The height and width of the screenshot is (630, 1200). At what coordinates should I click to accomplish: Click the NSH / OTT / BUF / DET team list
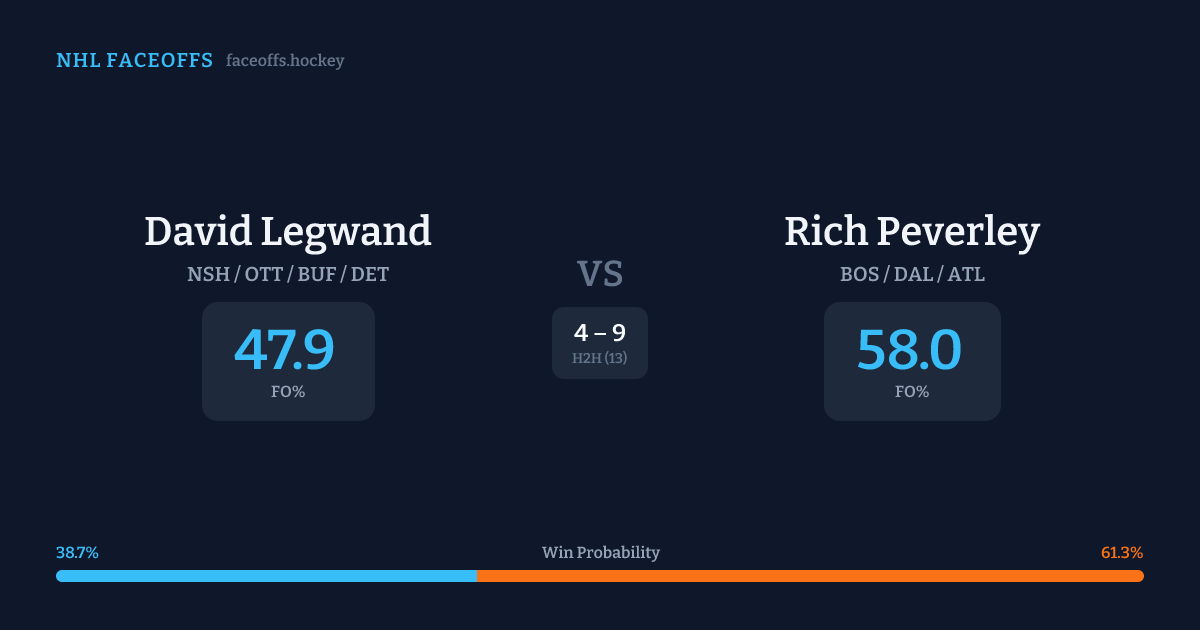pos(288,274)
